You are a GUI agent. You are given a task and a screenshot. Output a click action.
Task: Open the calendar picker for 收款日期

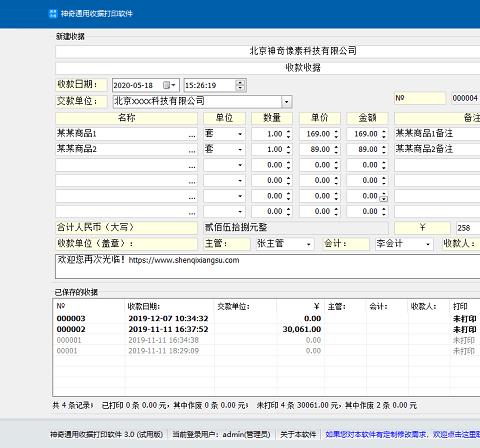click(169, 85)
